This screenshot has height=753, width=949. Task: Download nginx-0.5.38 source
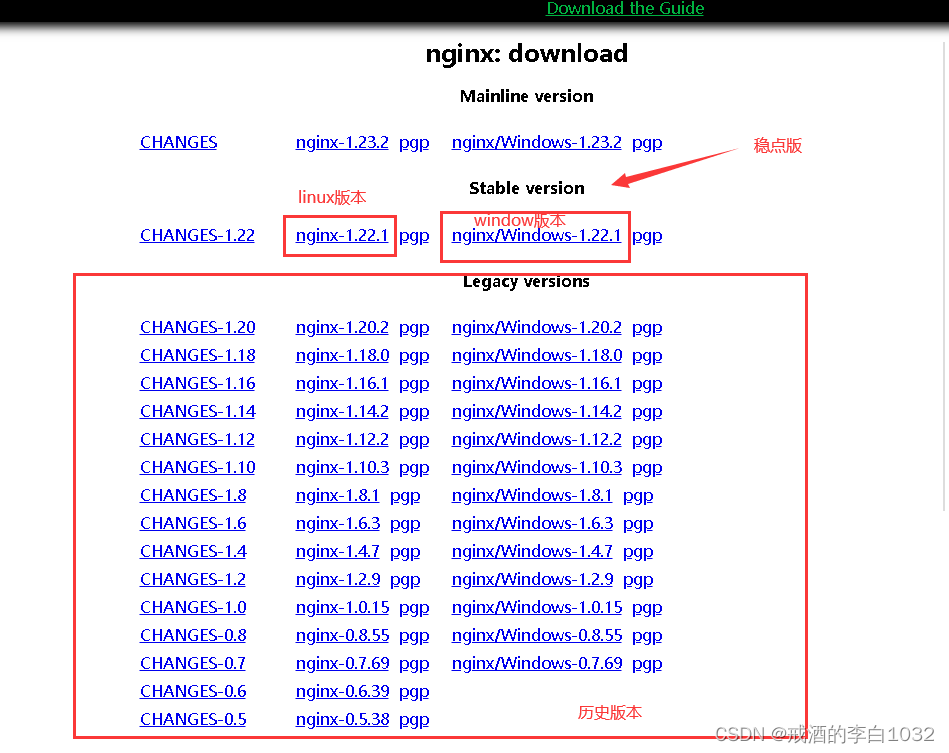coord(342,720)
